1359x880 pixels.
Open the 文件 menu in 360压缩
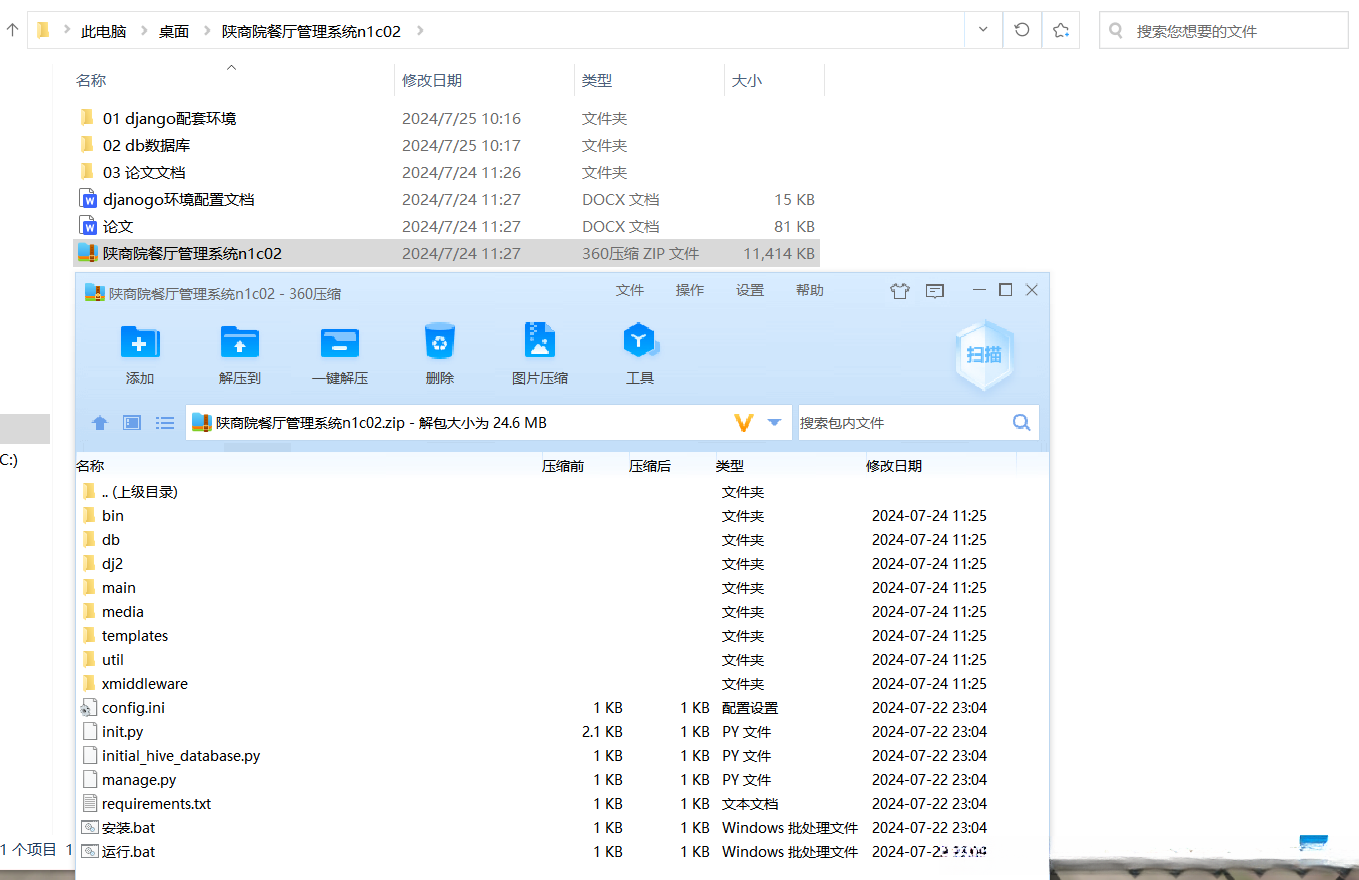click(x=630, y=290)
